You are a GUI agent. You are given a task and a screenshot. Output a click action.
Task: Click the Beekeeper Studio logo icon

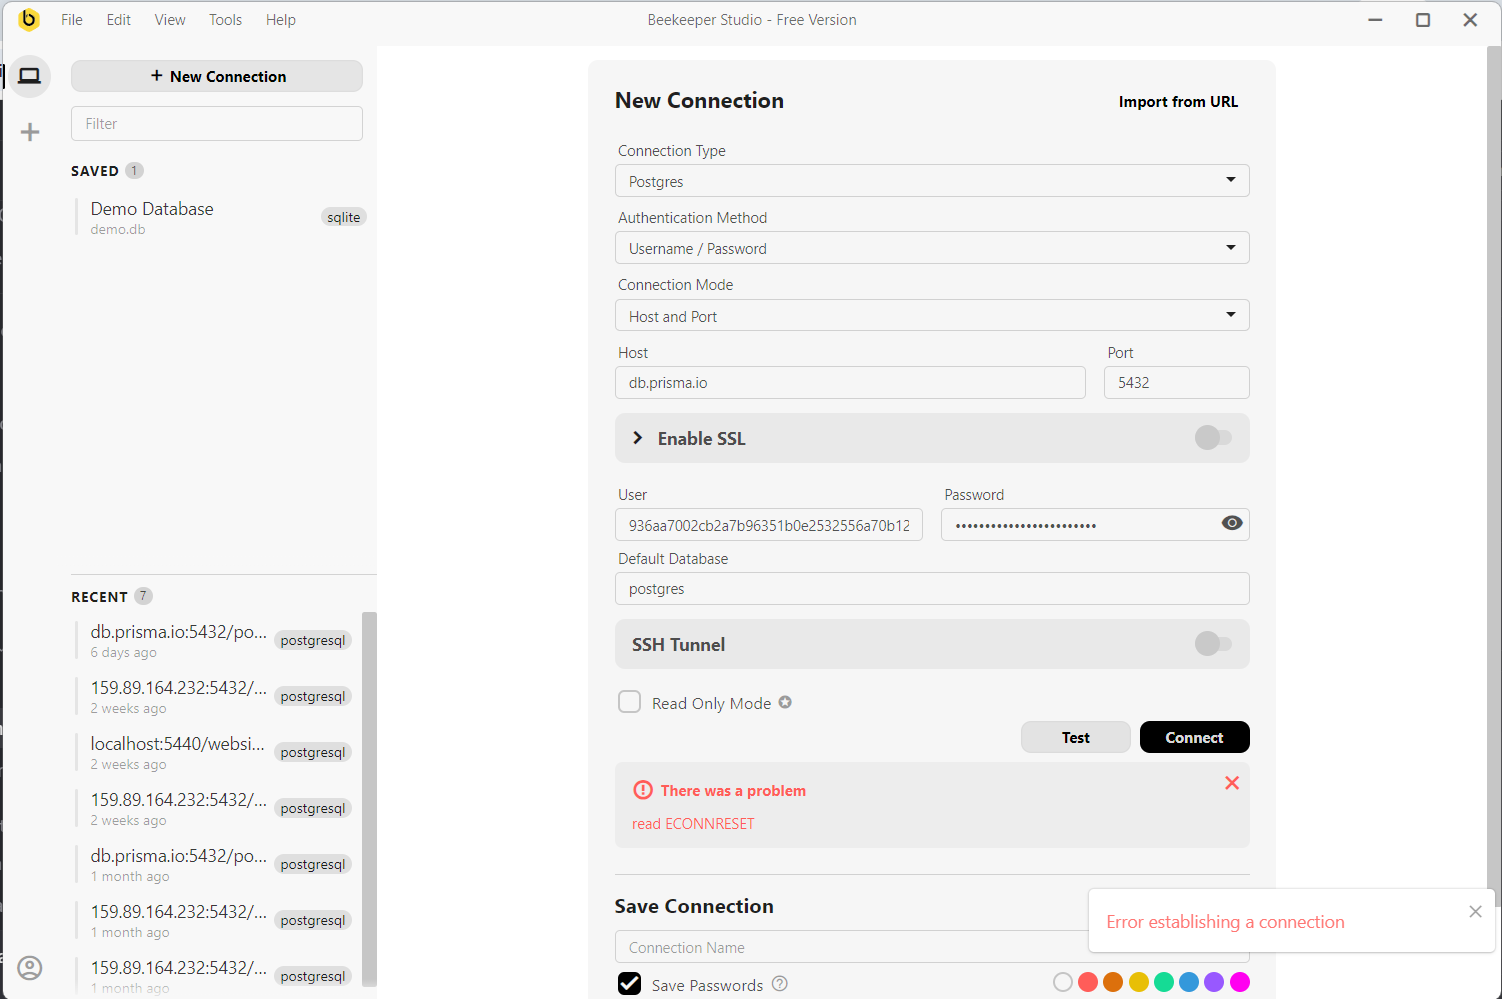pos(29,19)
